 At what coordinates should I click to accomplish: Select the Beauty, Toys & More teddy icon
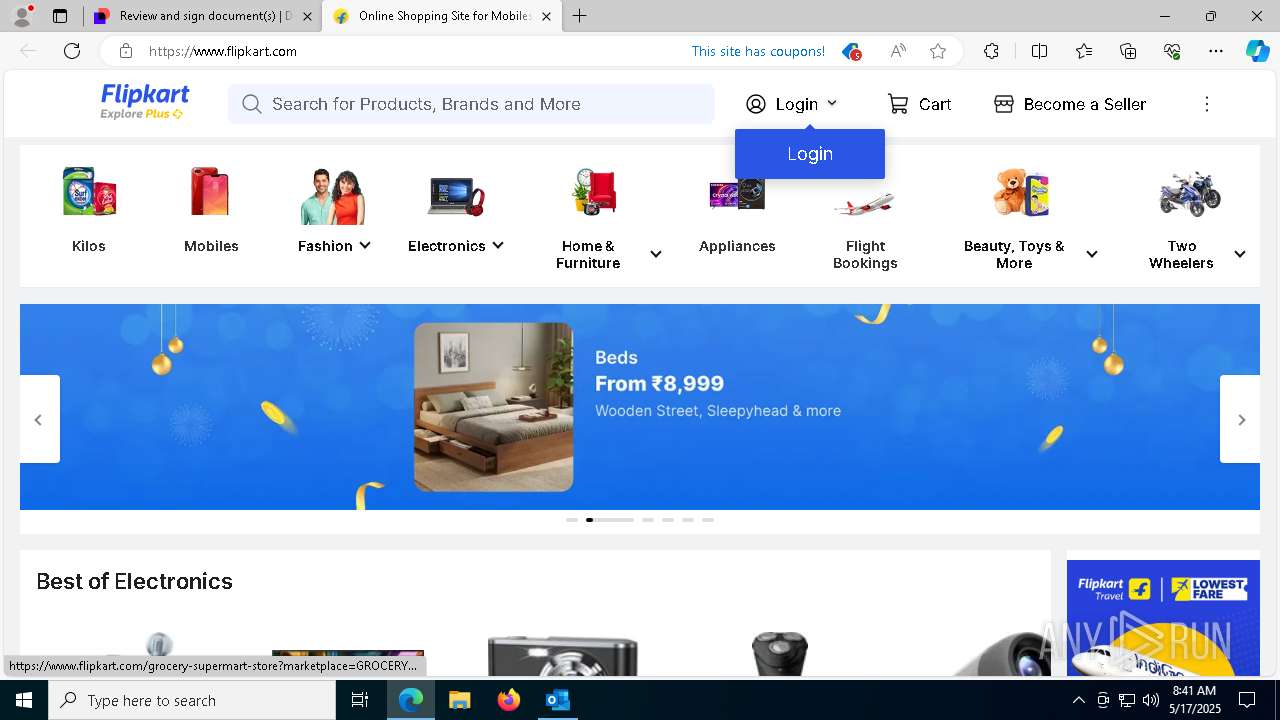pos(1021,192)
